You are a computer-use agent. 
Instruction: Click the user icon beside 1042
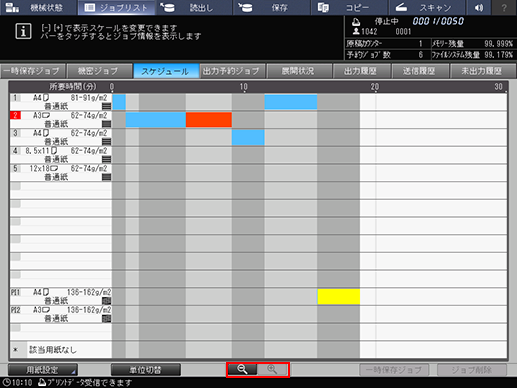pyautogui.click(x=356, y=31)
